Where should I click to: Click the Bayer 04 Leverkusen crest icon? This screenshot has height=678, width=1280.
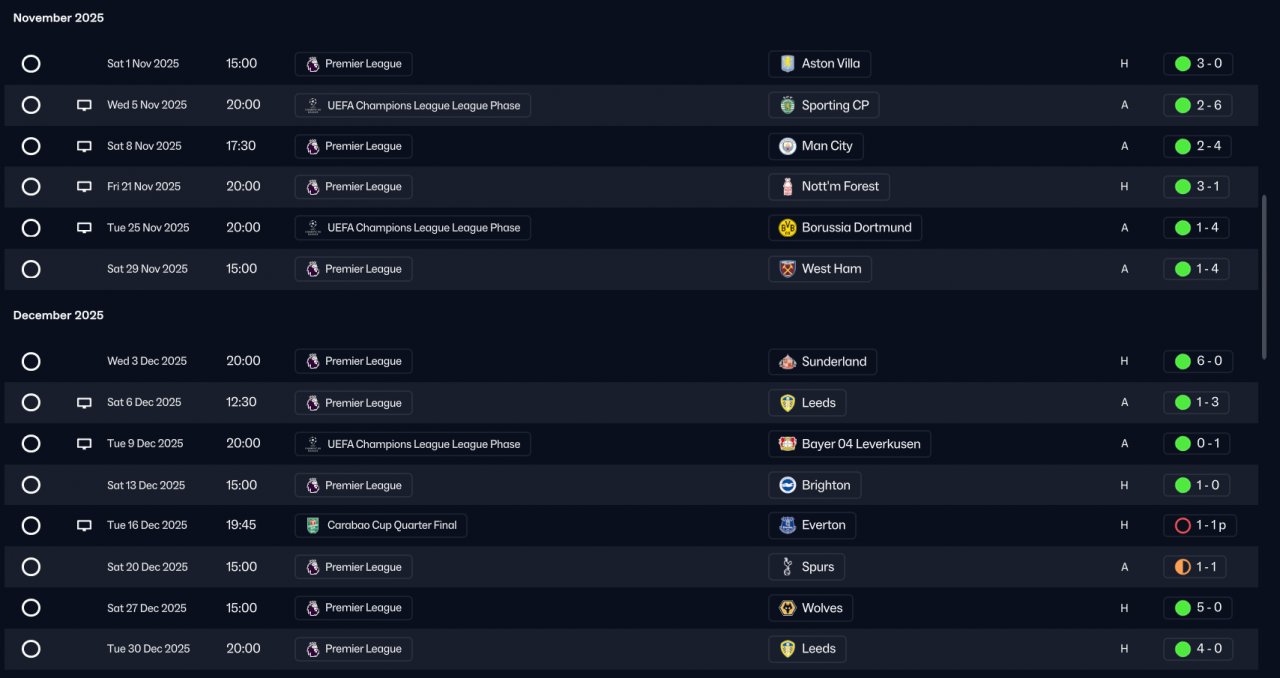[x=787, y=444]
